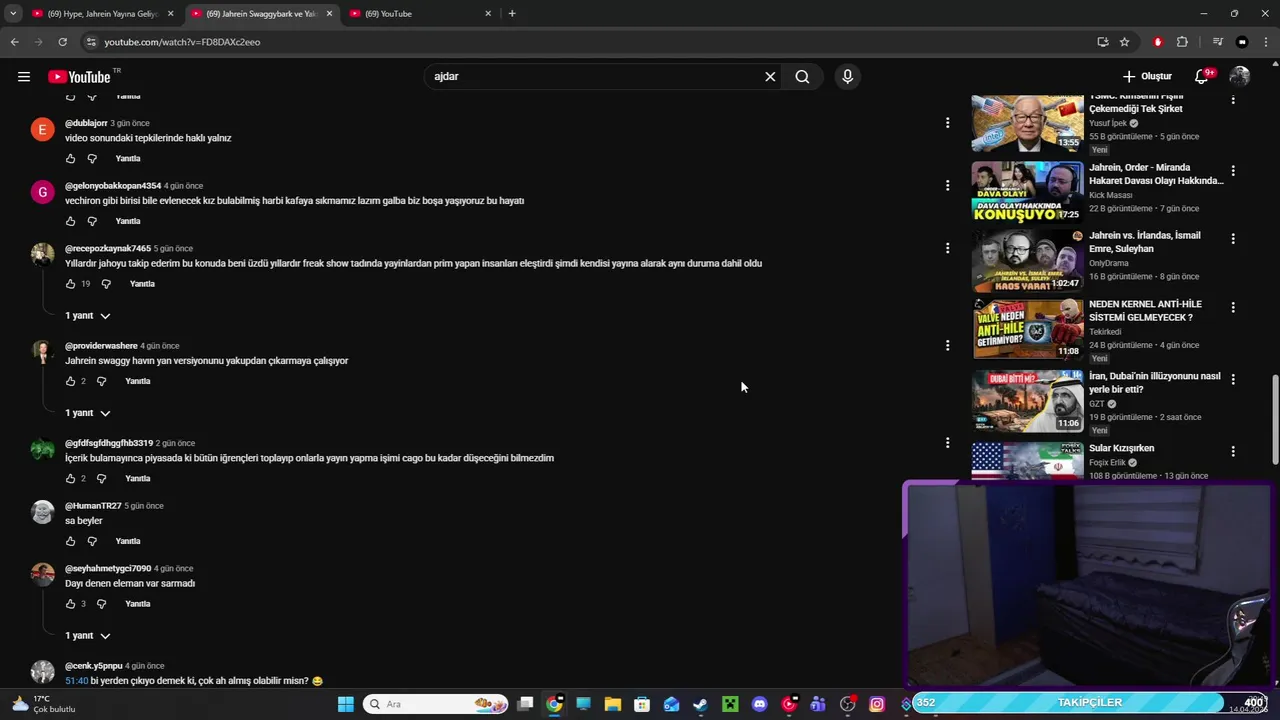Click the TAKİPÇİLER follower goal bar
Screen dimensions: 1280x720
(x=1090, y=702)
